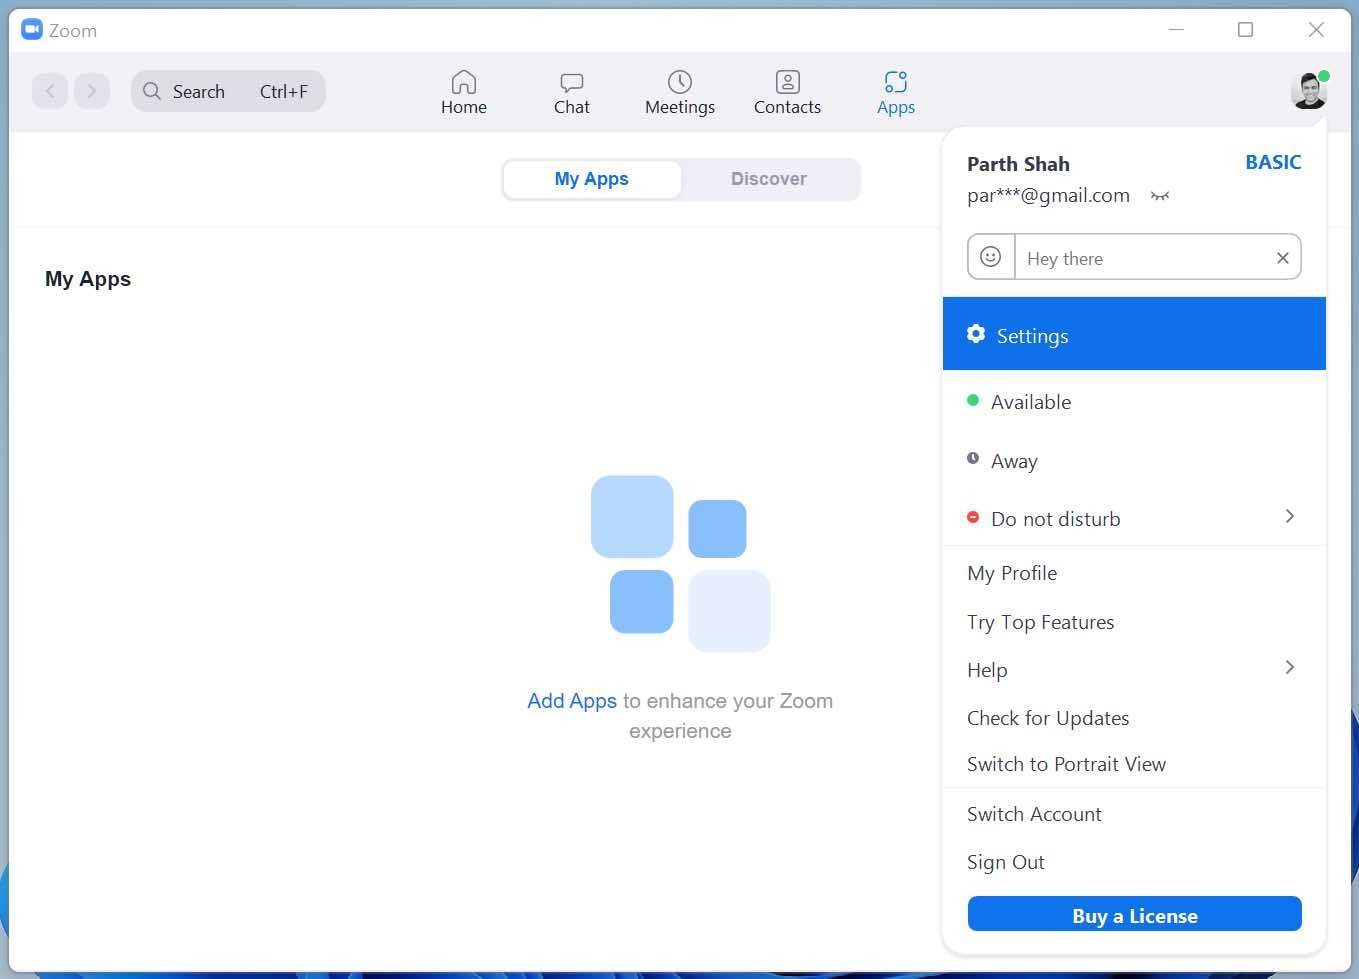Open Settings from profile menu
Viewport: 1359px width, 979px height.
point(1134,334)
